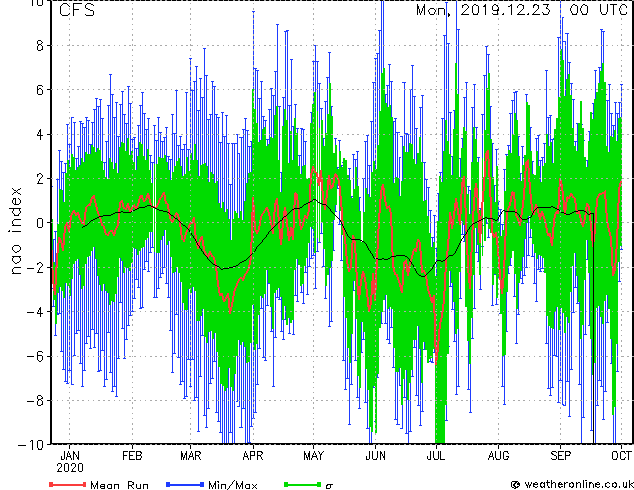This screenshot has width=634, height=490.
Task: Click the y-axis value 0
Action: click(40, 223)
